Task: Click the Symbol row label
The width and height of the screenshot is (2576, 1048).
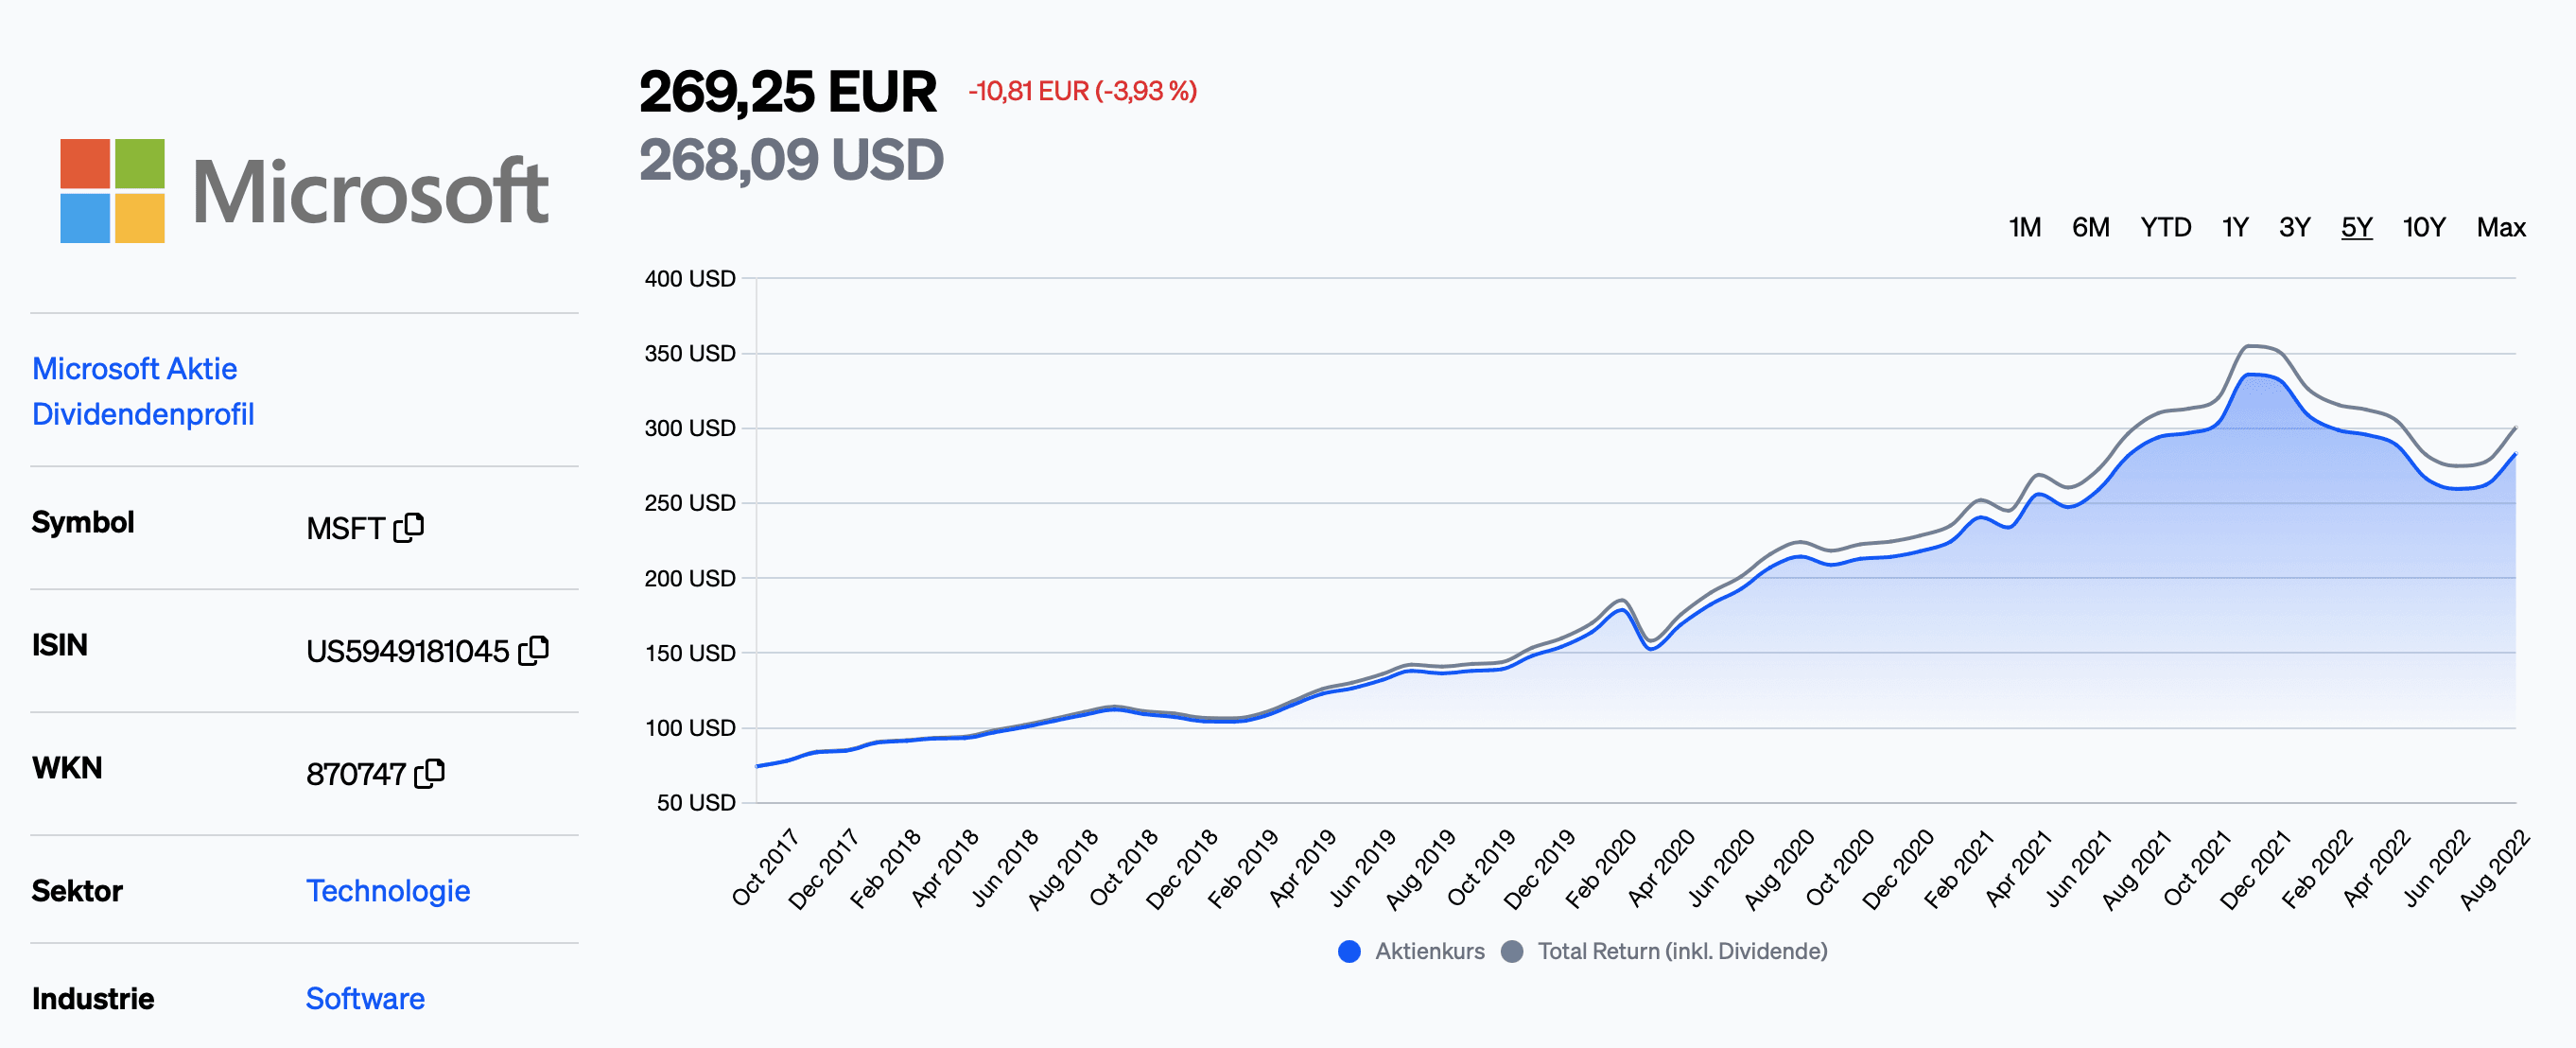Action: click(83, 522)
